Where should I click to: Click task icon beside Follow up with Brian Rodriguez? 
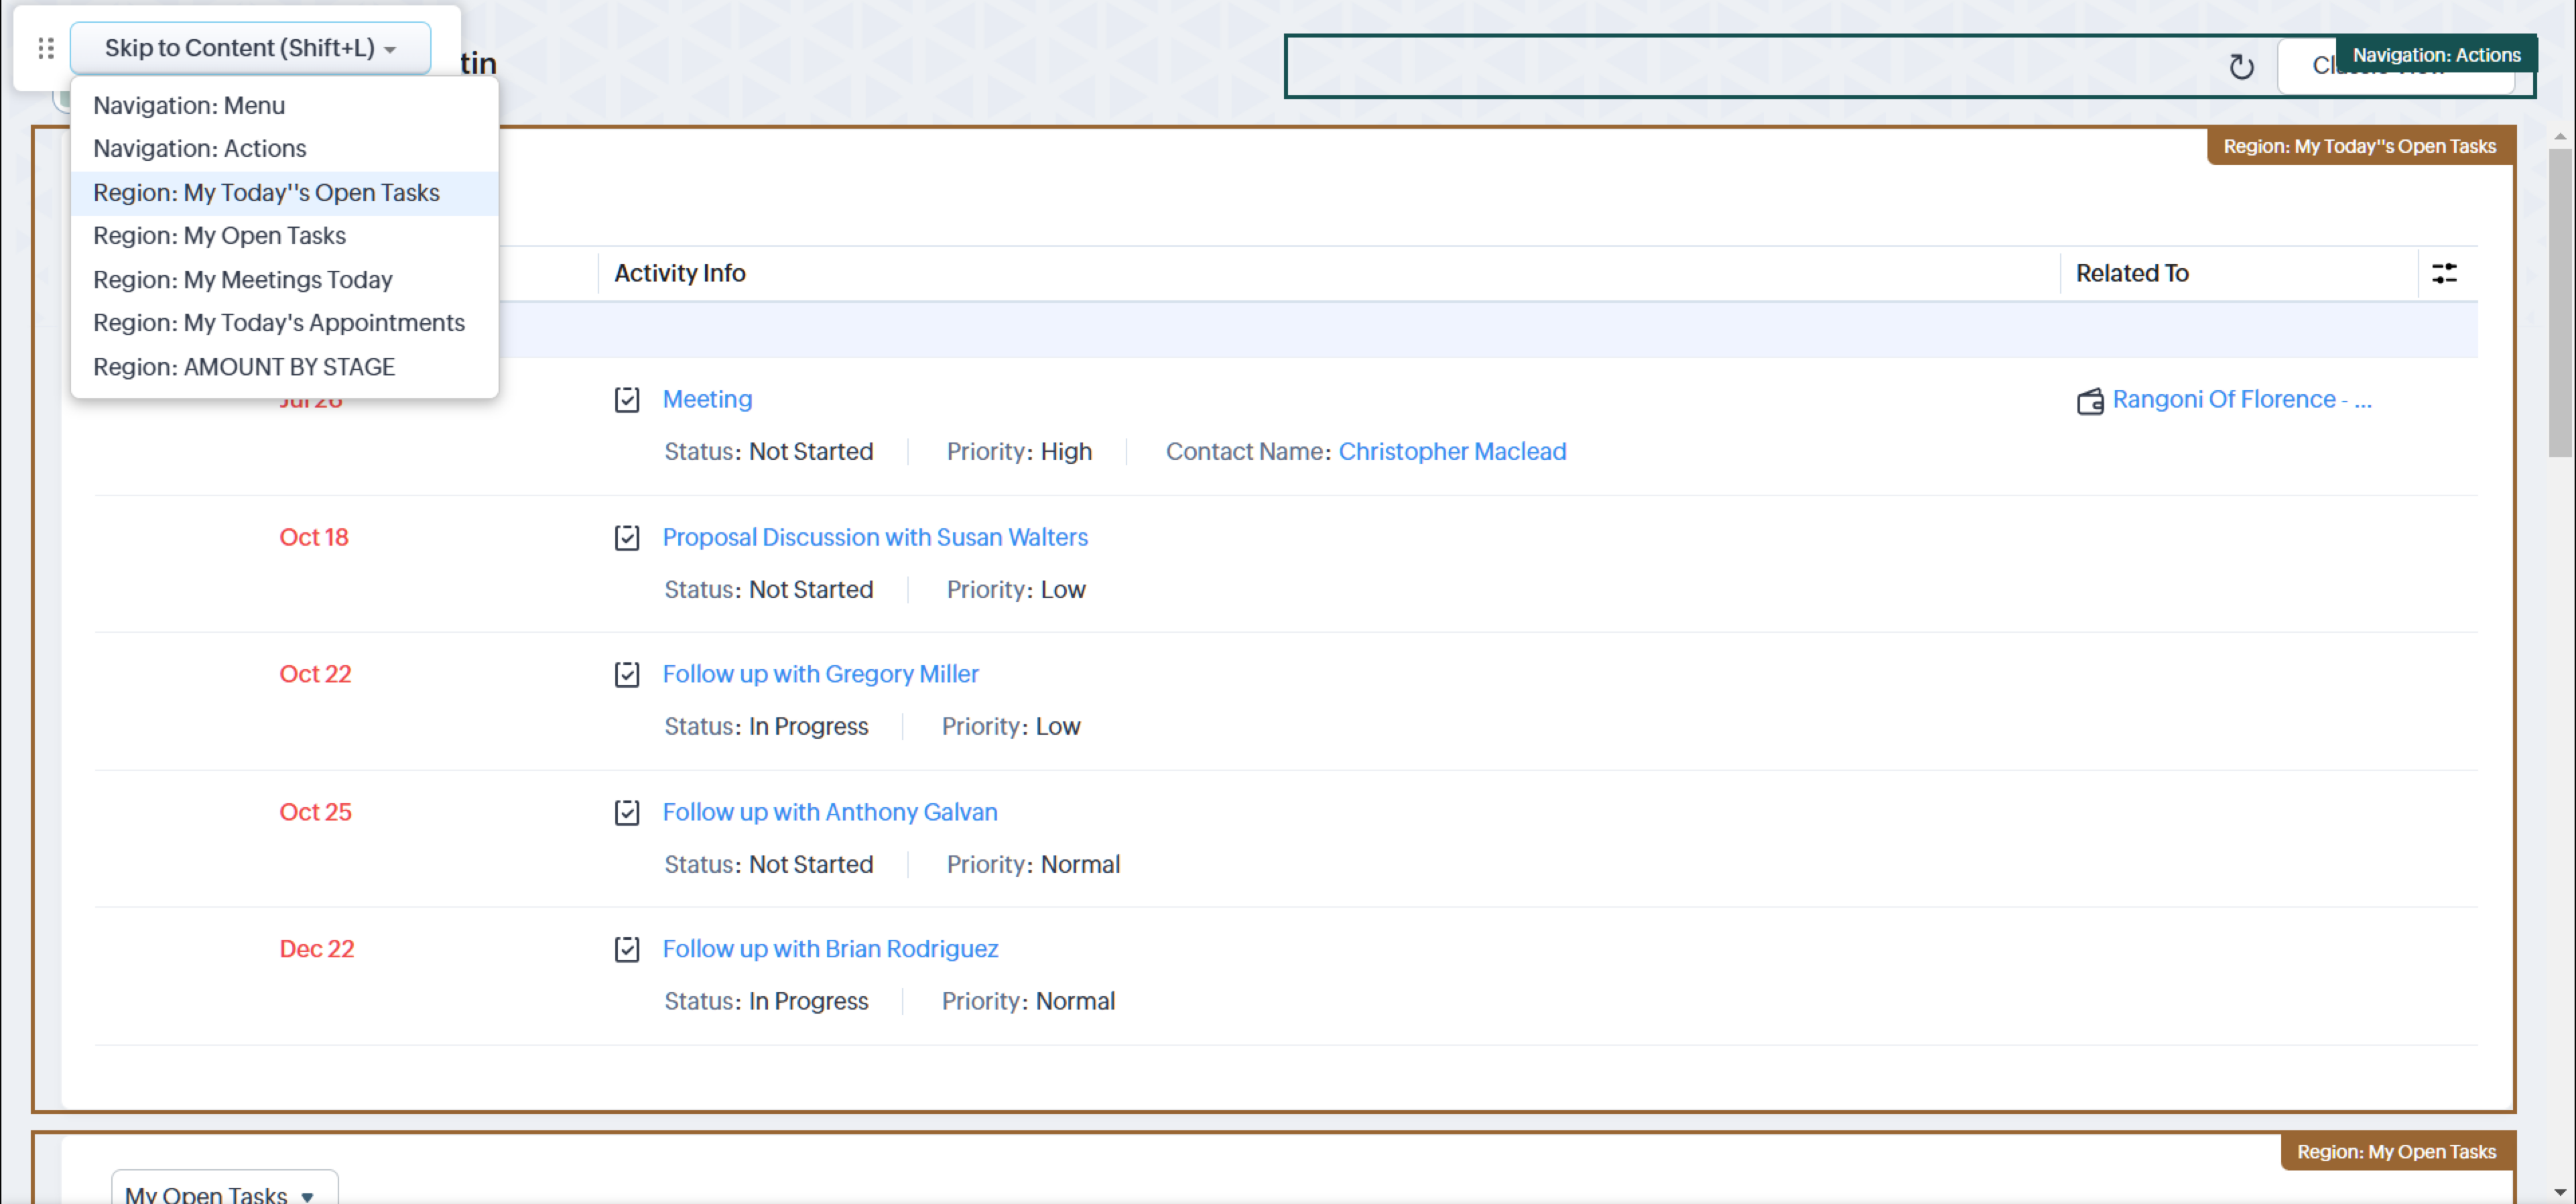tap(627, 950)
